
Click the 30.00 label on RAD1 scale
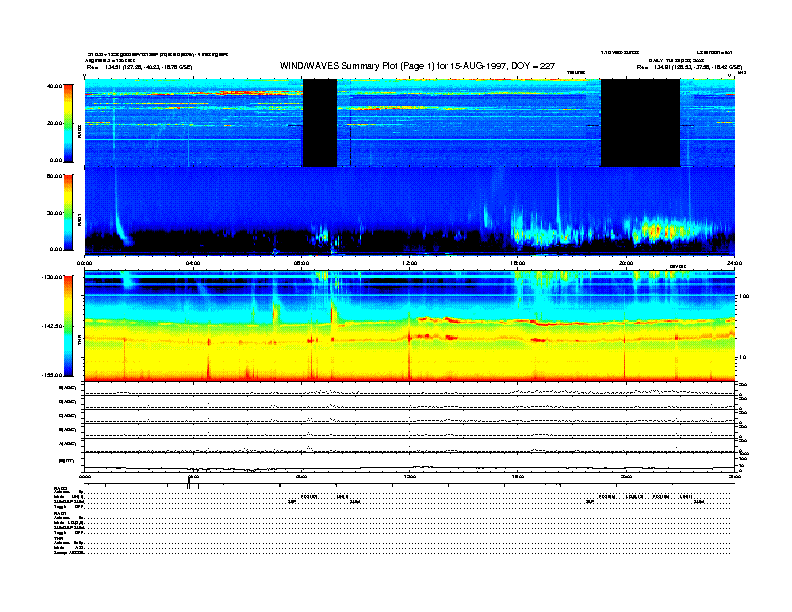click(x=55, y=213)
